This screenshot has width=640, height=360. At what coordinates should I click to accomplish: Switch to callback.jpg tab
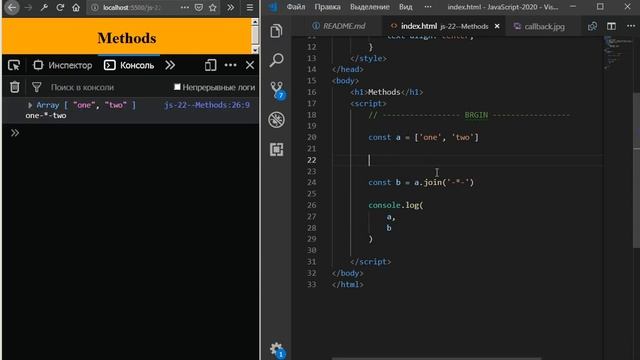pyautogui.click(x=539, y=26)
